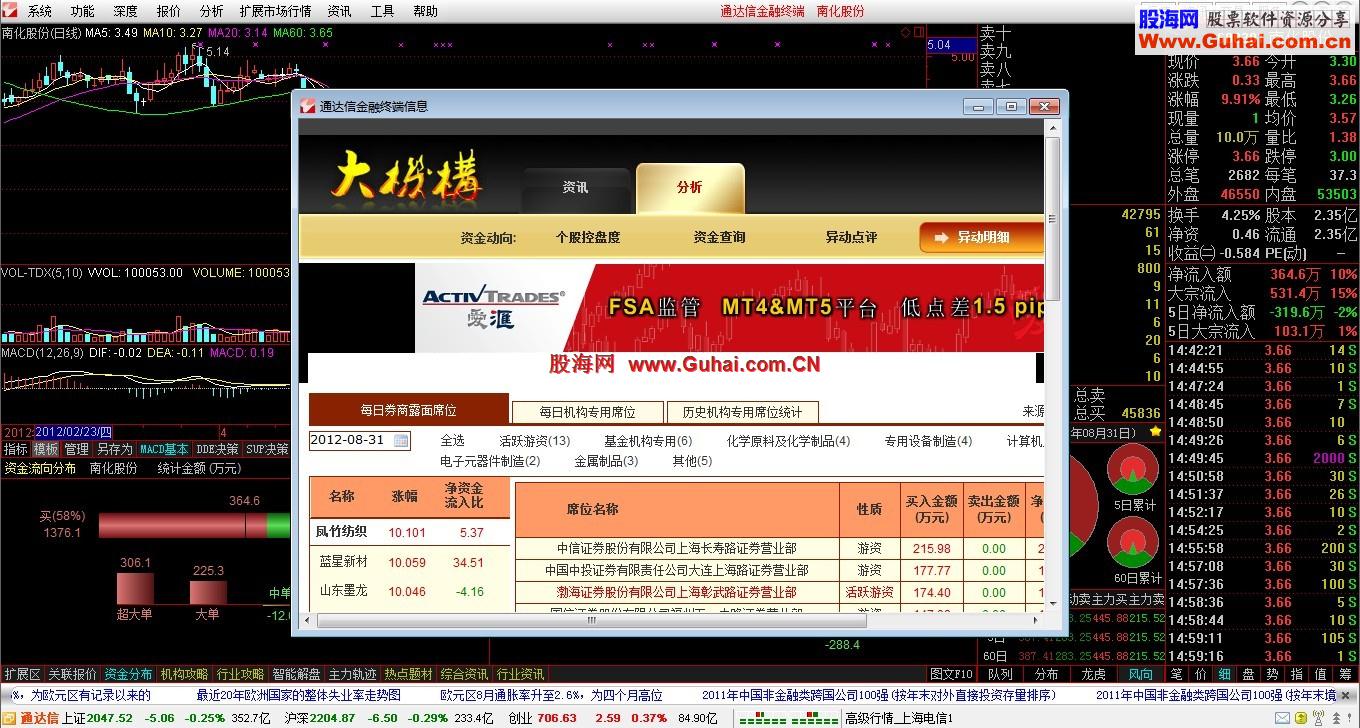Click the 图文F10 button
Image resolution: width=1360 pixels, height=728 pixels.
click(951, 674)
